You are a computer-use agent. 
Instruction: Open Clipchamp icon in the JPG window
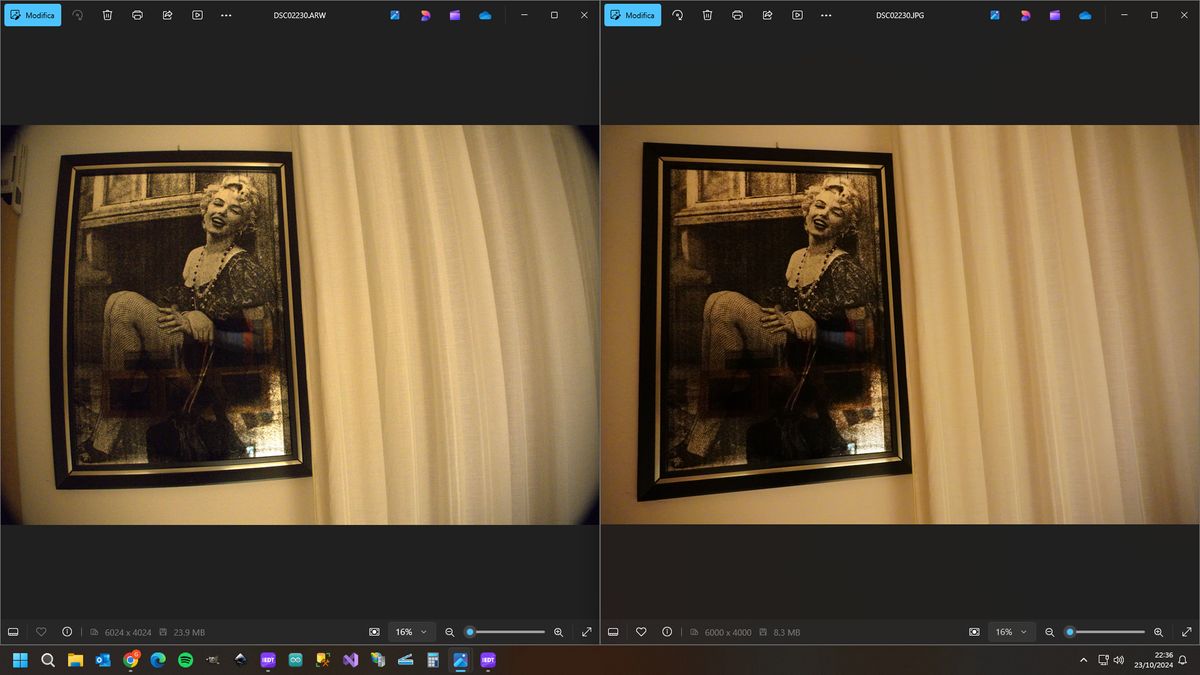(x=1055, y=15)
